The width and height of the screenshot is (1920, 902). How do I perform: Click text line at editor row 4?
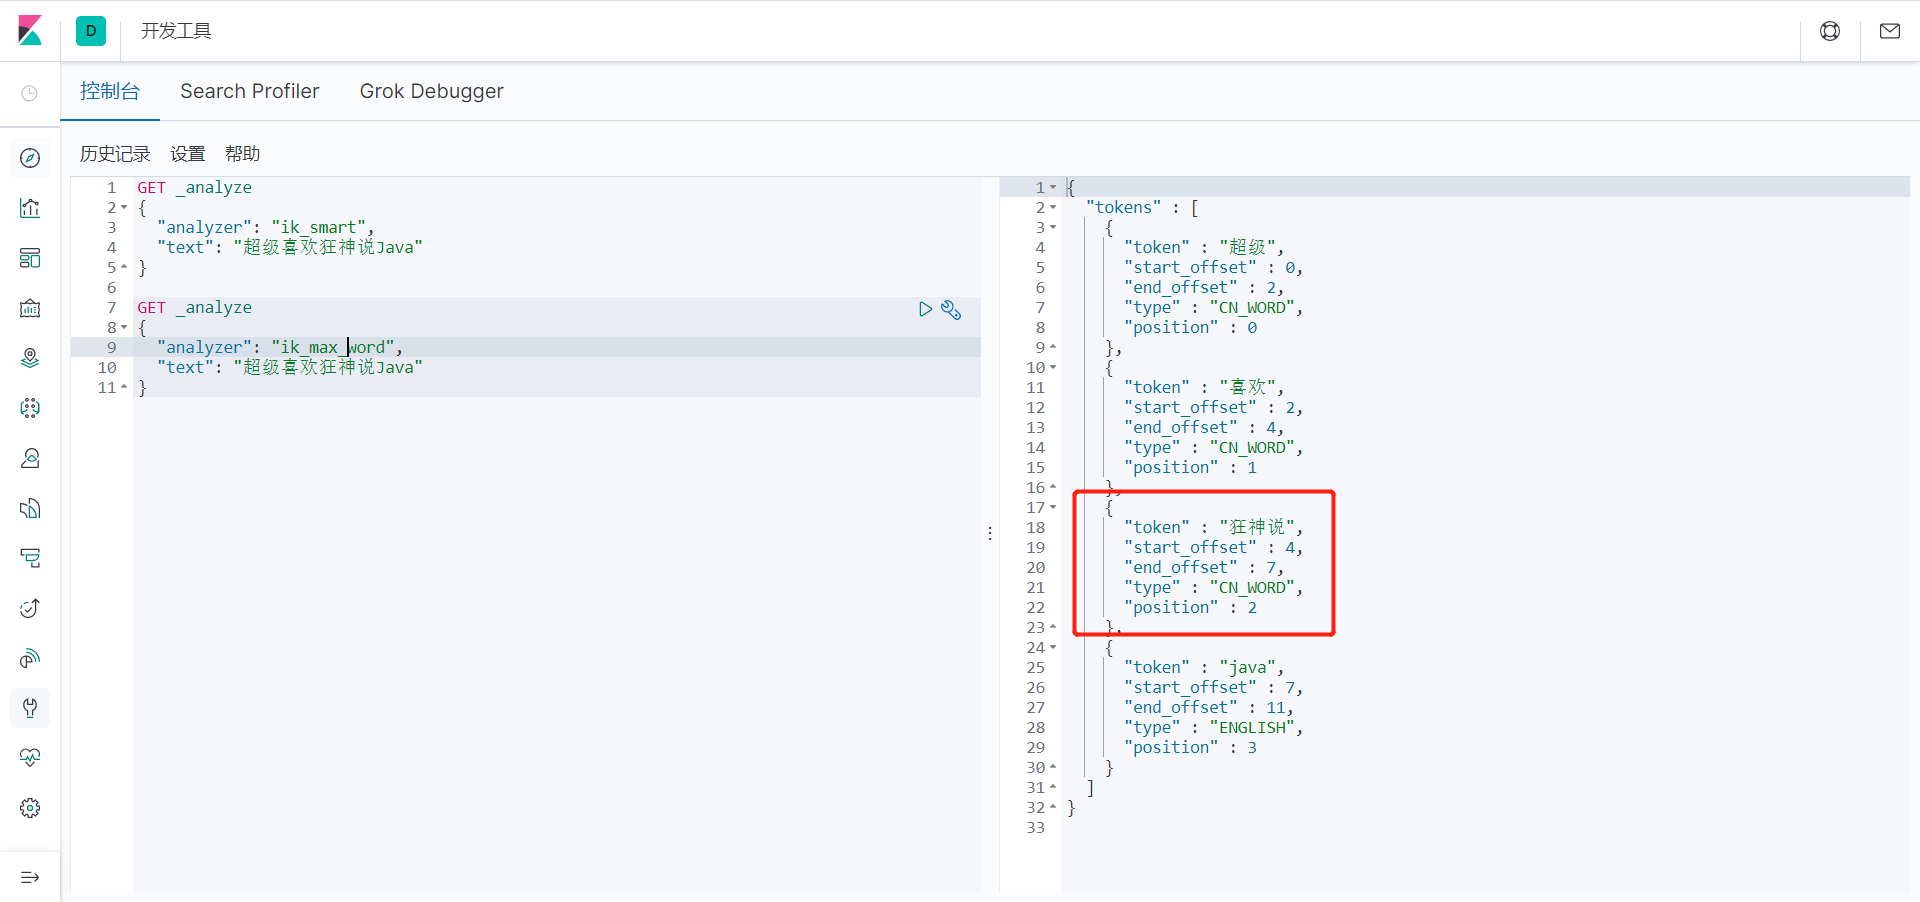(290, 248)
